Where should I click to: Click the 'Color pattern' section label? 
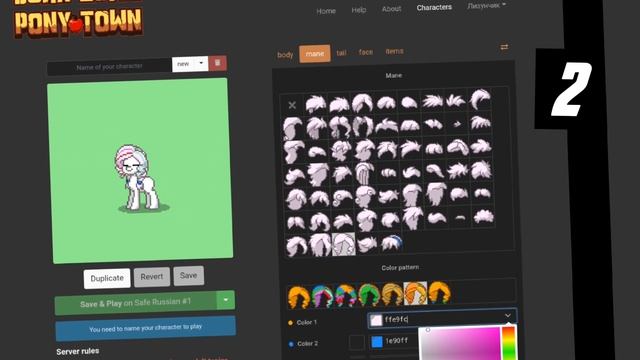click(400, 268)
